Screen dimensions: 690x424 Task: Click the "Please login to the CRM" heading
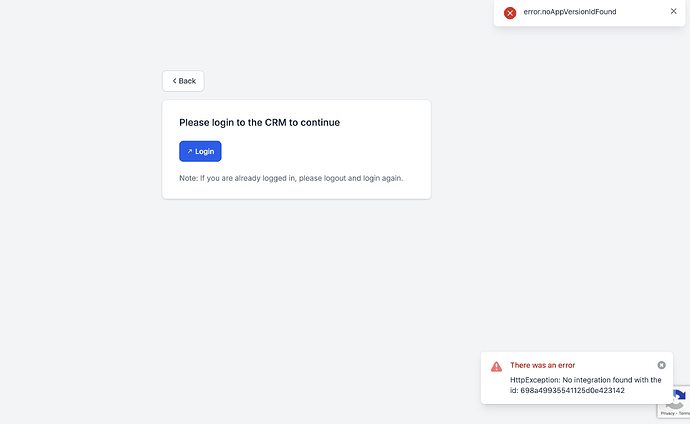pyautogui.click(x=259, y=123)
